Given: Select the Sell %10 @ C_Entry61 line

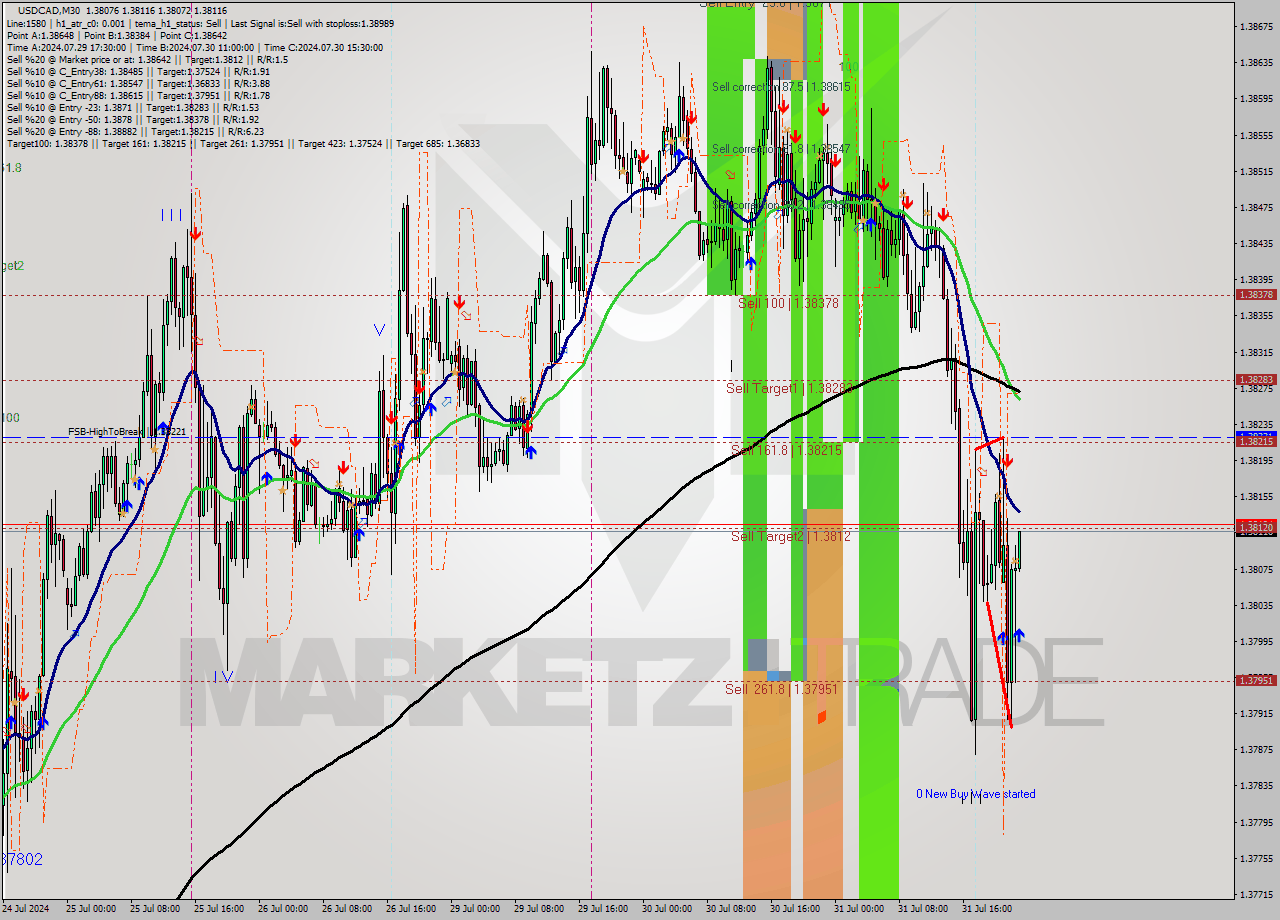Looking at the screenshot, I should [x=138, y=83].
